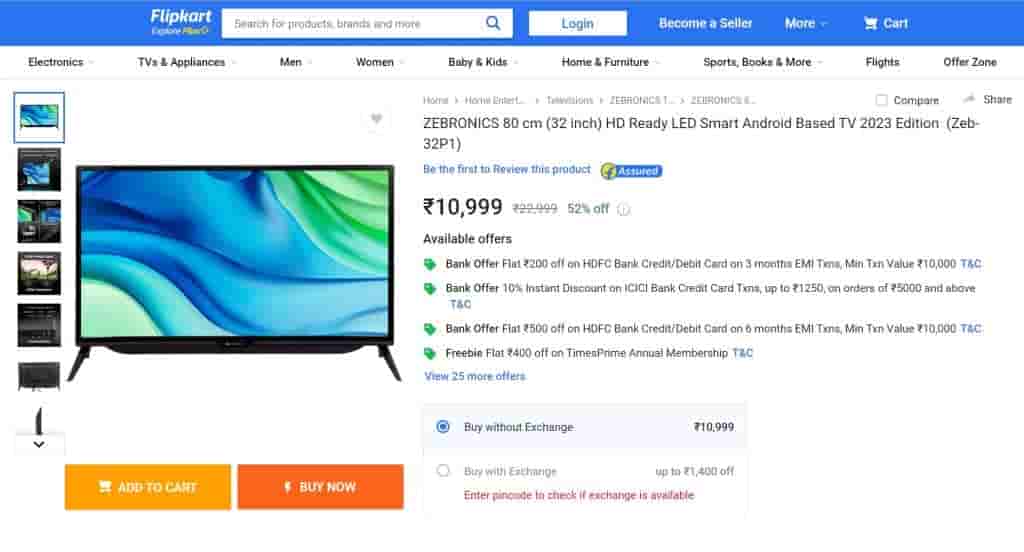This screenshot has height=552, width=1024.
Task: Click the green tag icon beside Freebie offer
Action: click(430, 353)
